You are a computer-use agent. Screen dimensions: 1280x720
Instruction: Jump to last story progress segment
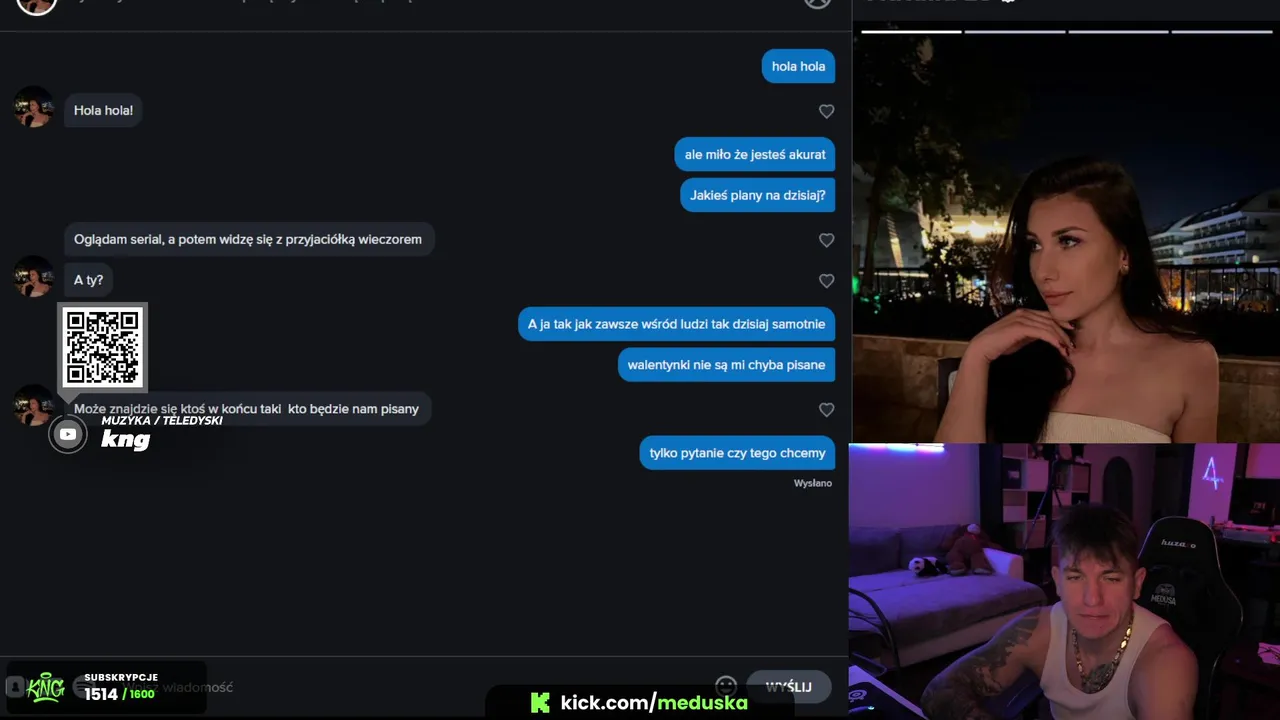(x=1222, y=32)
